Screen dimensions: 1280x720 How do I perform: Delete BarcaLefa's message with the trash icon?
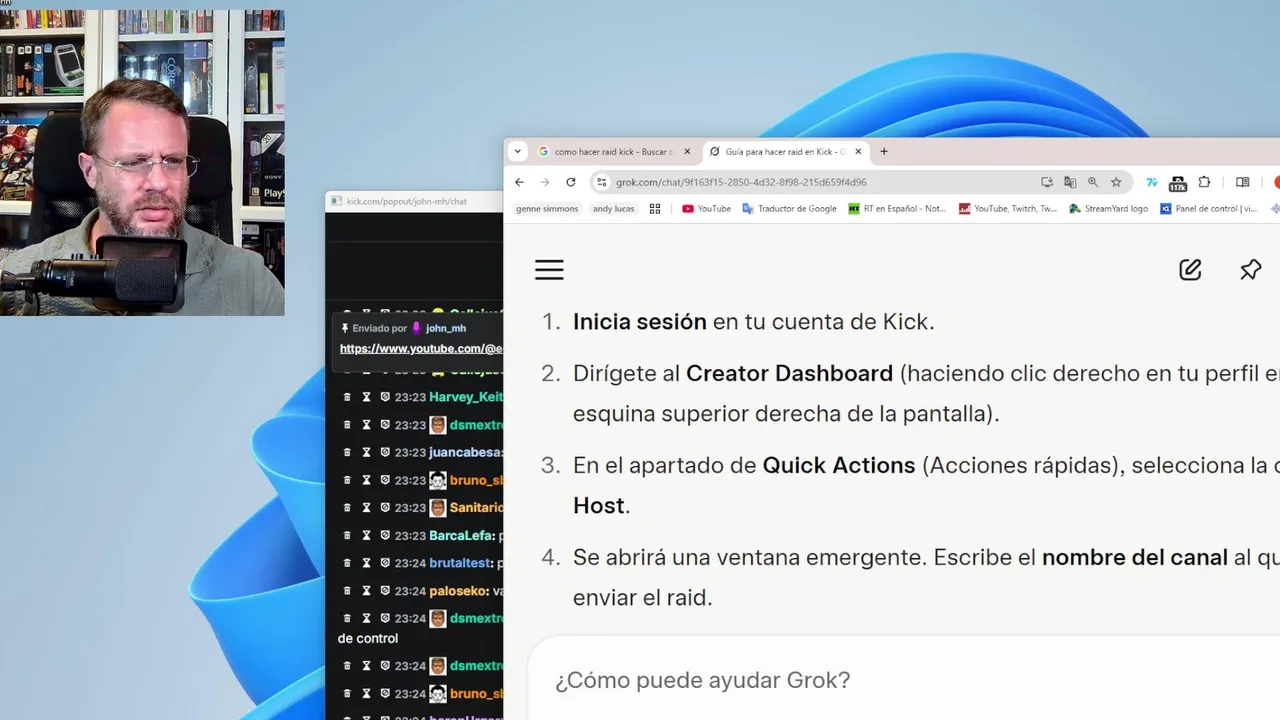[x=347, y=535]
